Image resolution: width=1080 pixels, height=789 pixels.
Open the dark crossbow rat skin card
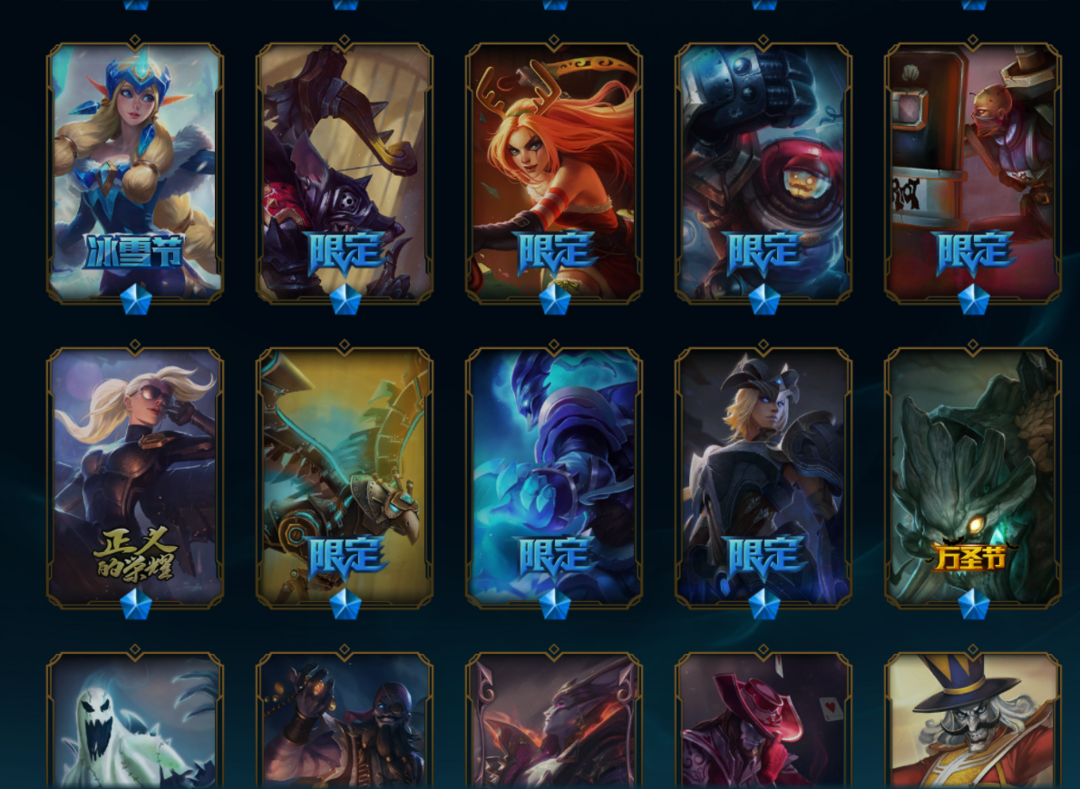click(x=344, y=172)
